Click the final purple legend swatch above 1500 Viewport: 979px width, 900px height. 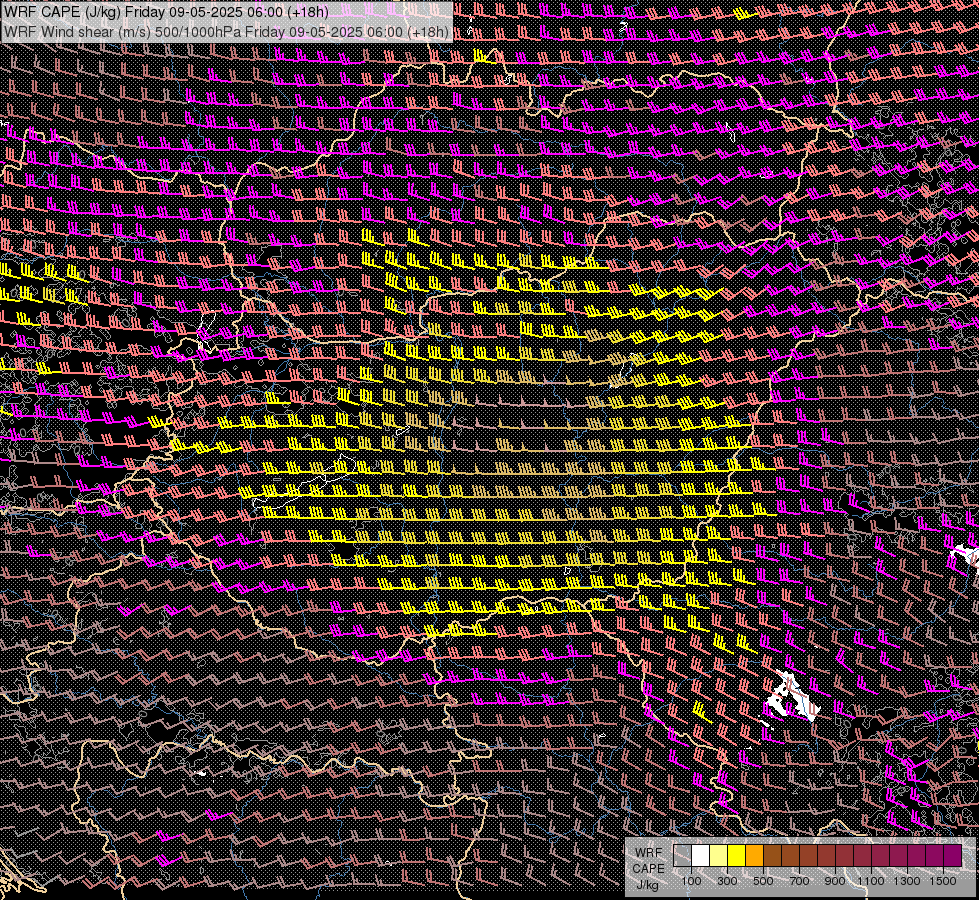pos(953,856)
